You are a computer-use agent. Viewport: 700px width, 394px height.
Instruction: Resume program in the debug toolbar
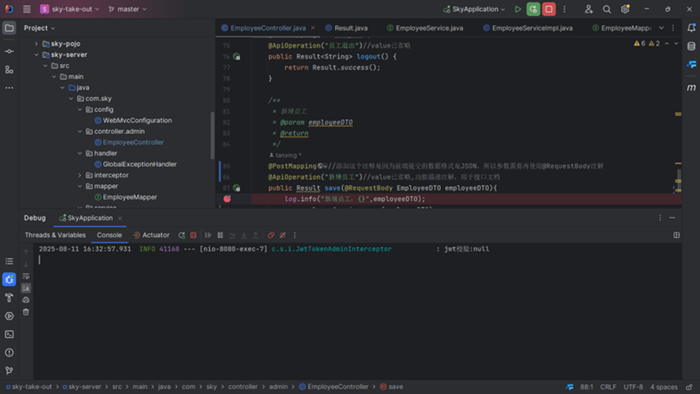pyautogui.click(x=208, y=235)
